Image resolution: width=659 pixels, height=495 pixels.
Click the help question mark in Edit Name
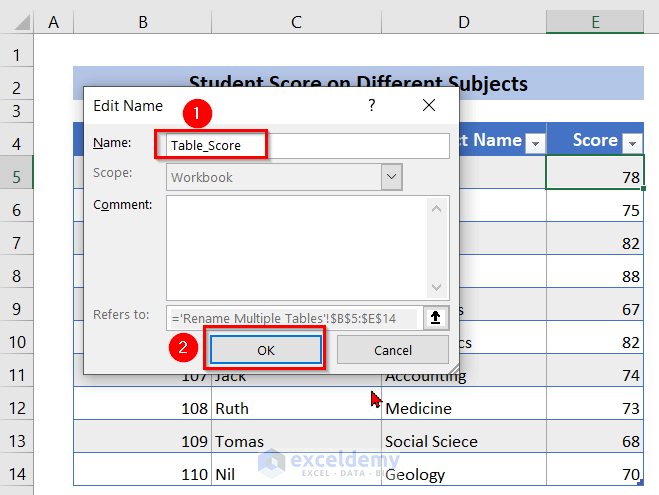coord(372,105)
